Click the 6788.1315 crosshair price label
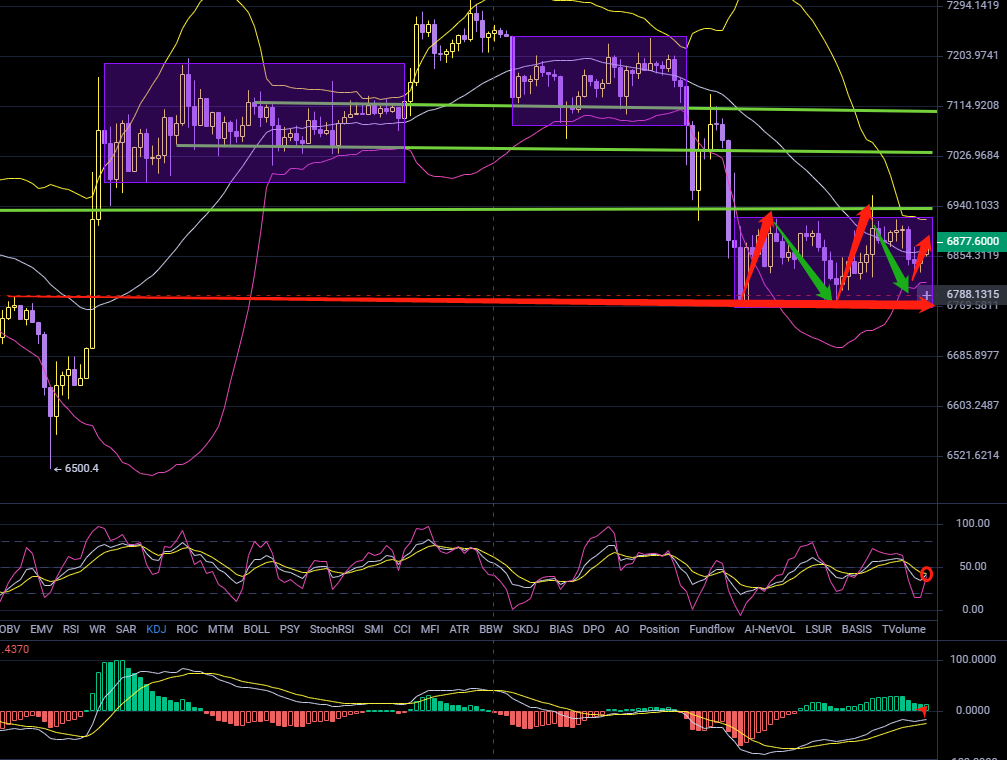This screenshot has height=760, width=1007. click(972, 295)
